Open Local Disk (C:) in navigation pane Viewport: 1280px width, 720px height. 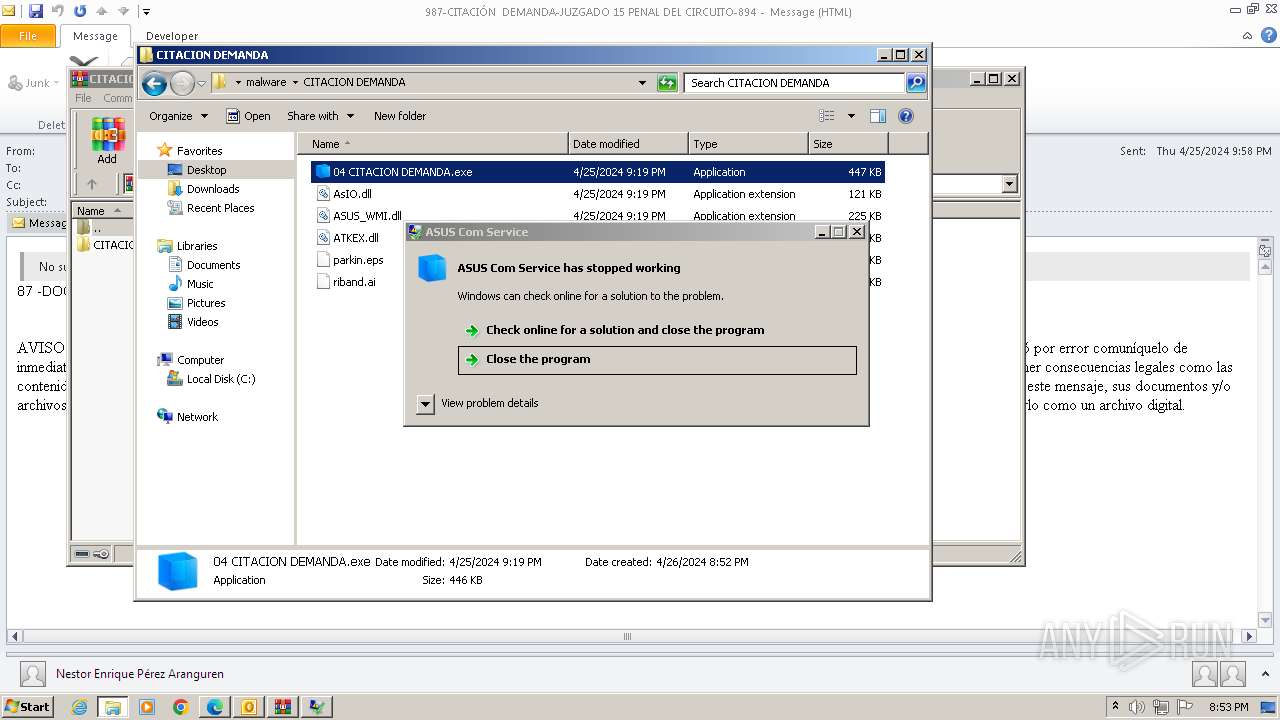pyautogui.click(x=220, y=379)
